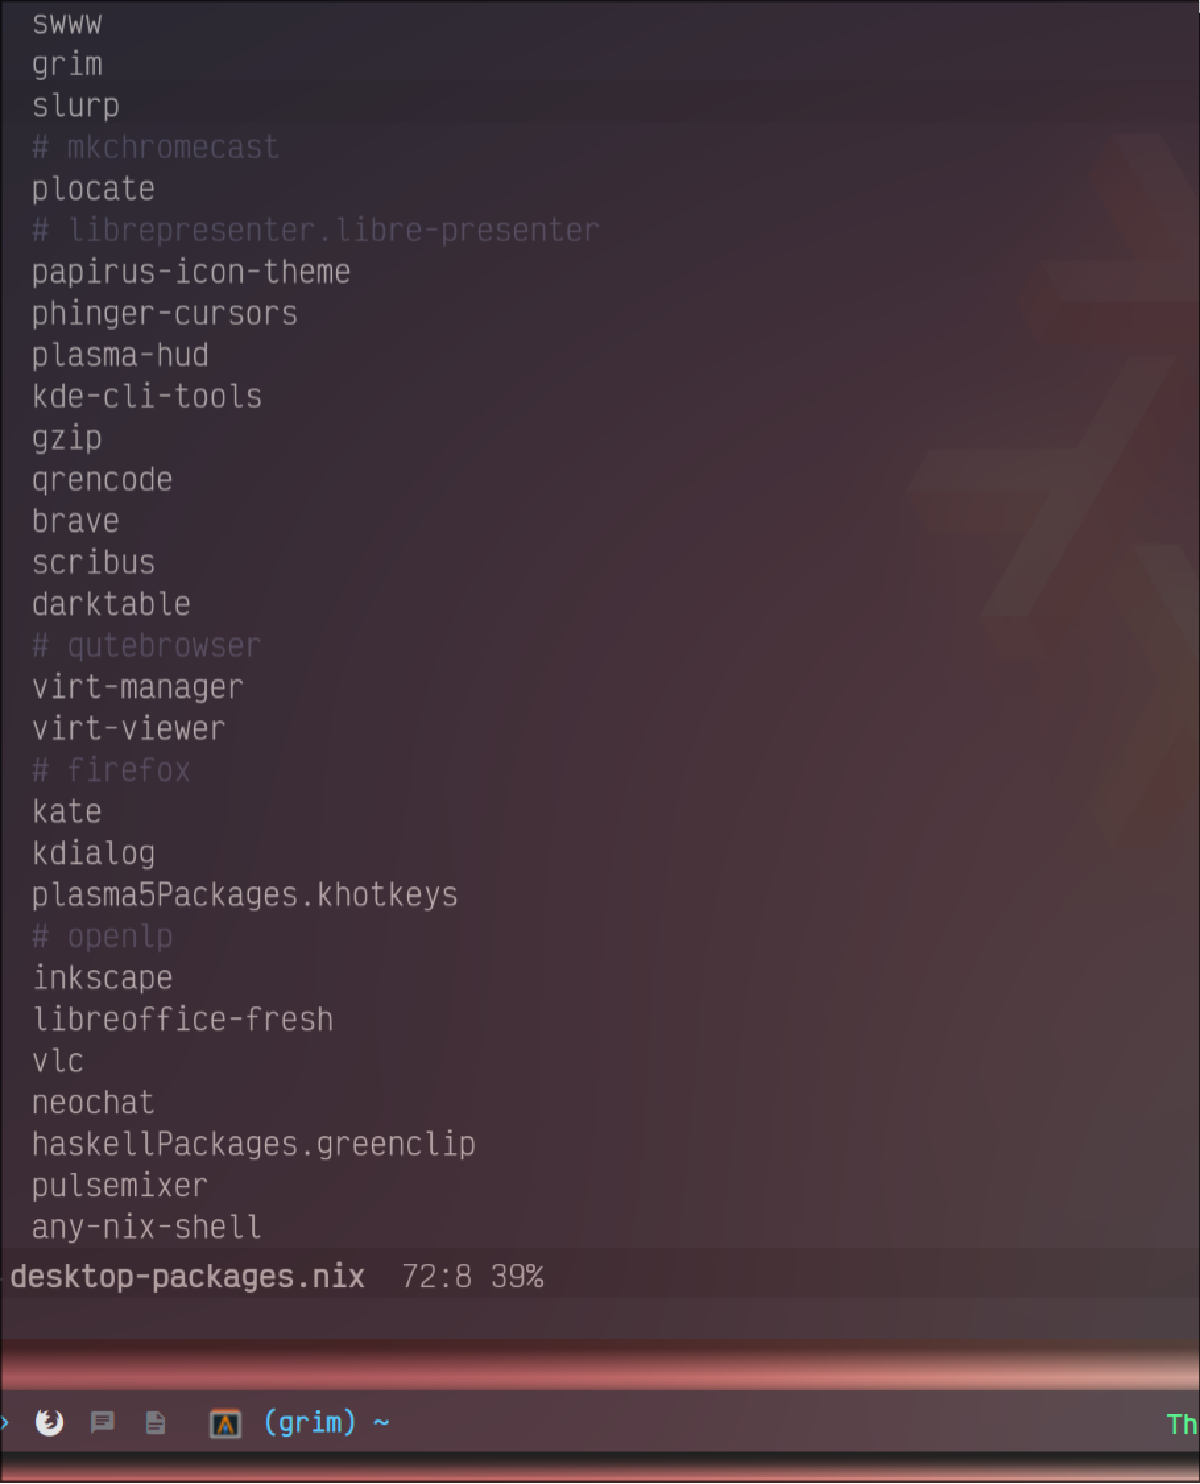Click the commented # qutebrowser line
Screen dimensions: 1200x1484
click(x=146, y=646)
